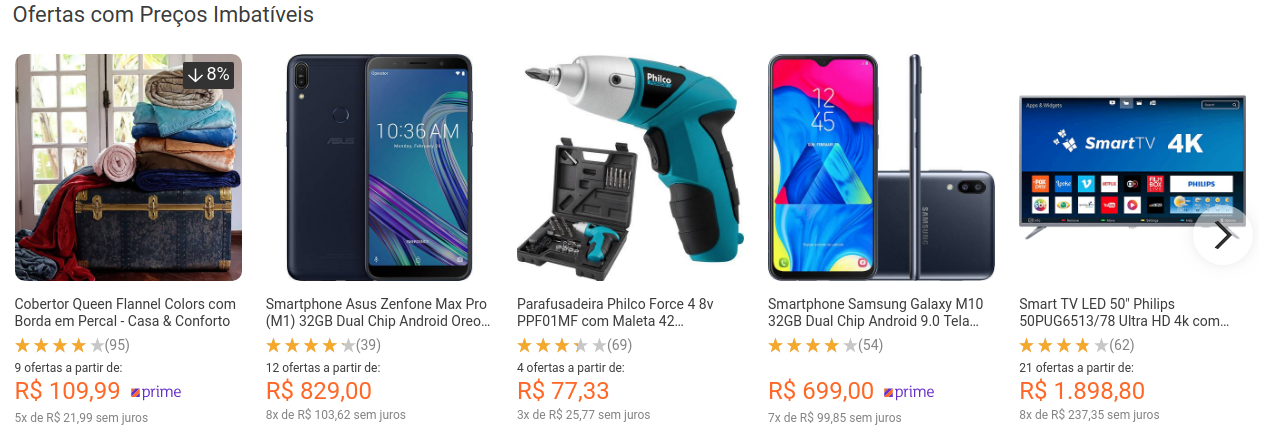Open Cobertor Queen Flannel Colors title link
The width and height of the screenshot is (1266, 443).
(126, 312)
